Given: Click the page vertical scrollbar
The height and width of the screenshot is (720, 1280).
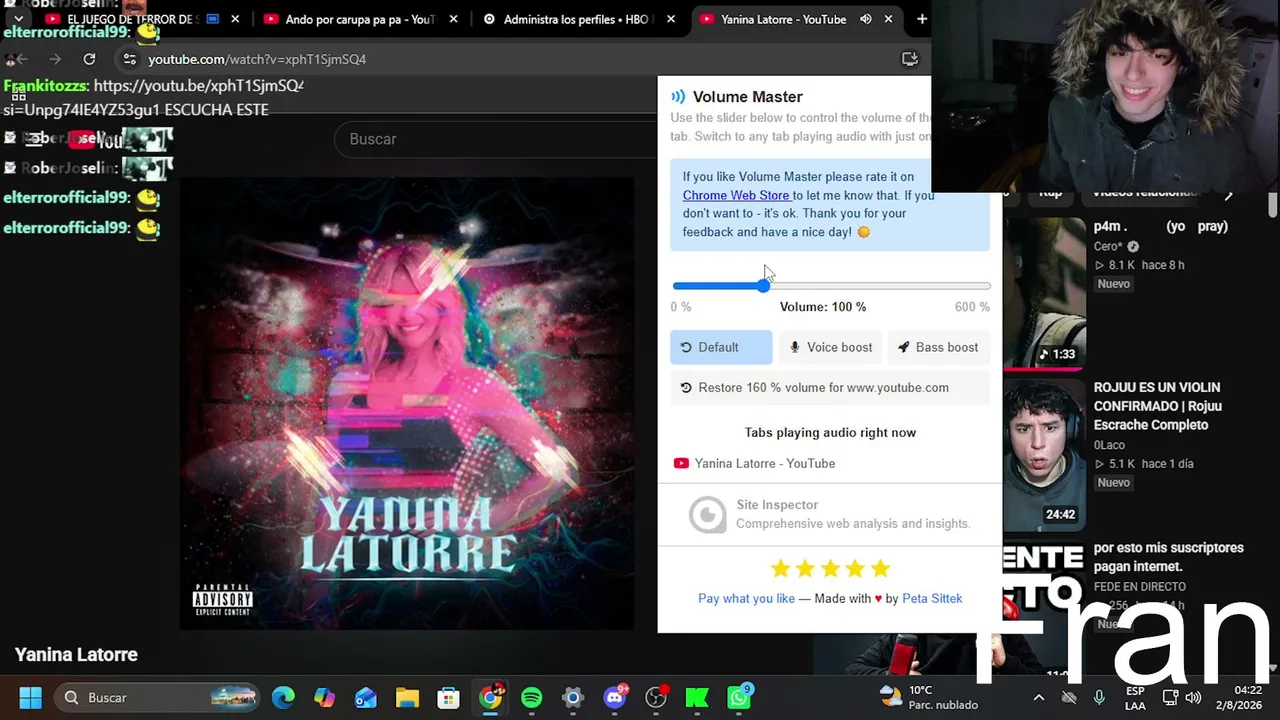Looking at the screenshot, I should (x=1273, y=203).
